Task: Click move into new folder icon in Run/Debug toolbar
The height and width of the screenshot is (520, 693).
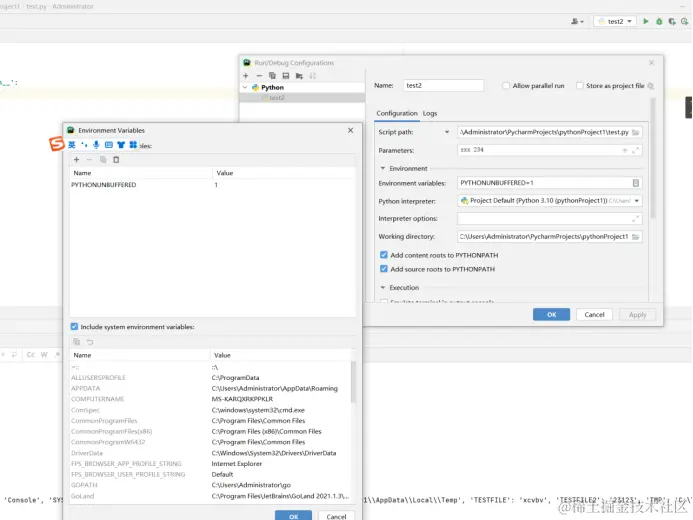Action: pos(299,76)
